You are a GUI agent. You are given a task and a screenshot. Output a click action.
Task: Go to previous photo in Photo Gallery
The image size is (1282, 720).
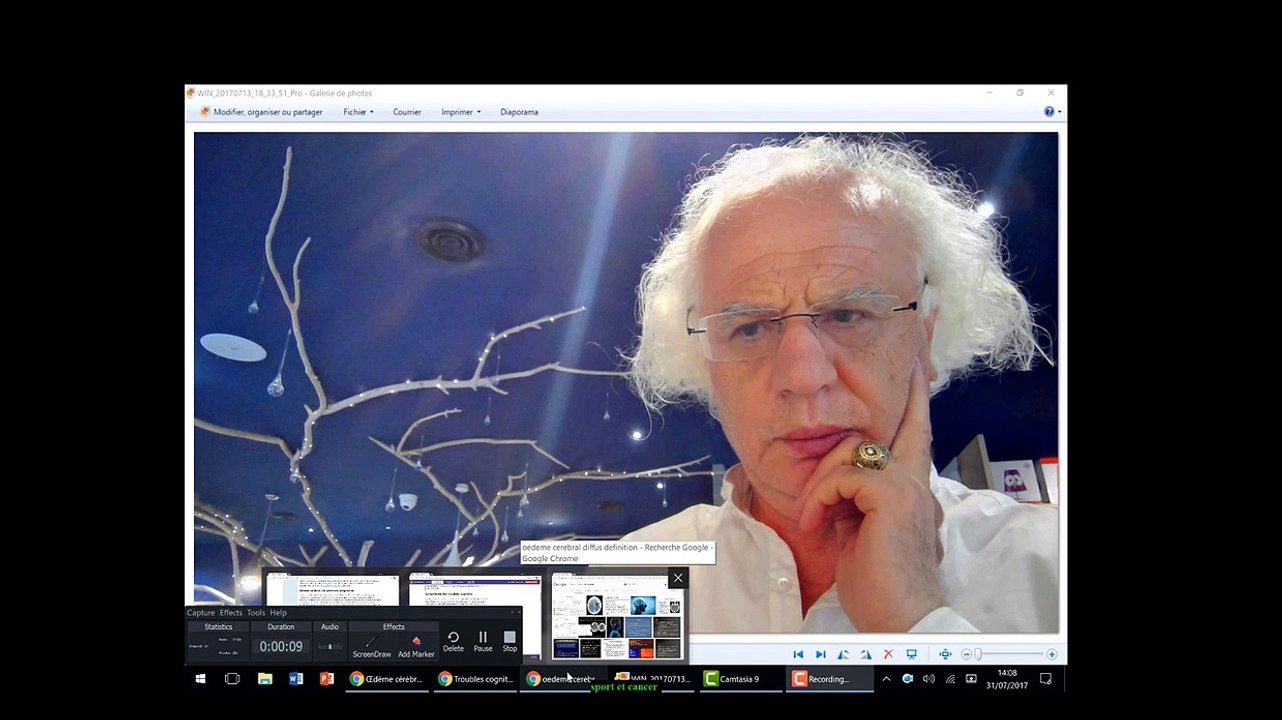coord(798,654)
